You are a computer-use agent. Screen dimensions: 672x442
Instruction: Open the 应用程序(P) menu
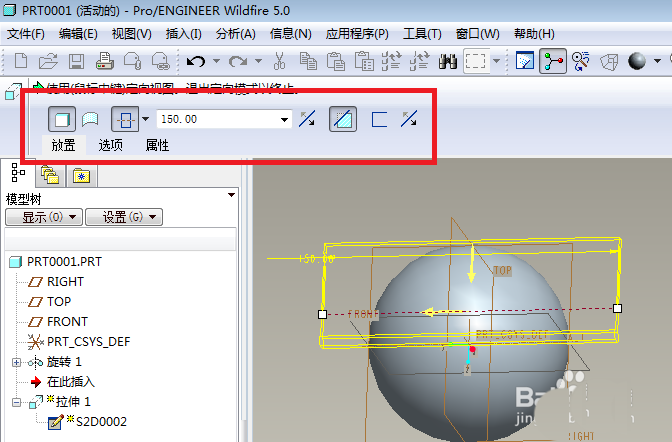tap(357, 33)
